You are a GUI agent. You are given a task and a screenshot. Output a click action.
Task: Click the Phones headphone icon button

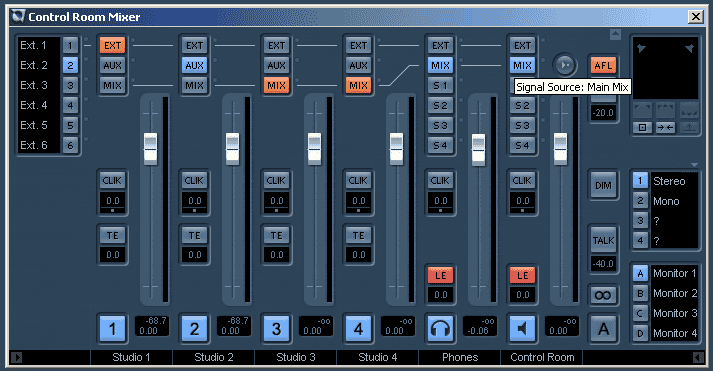point(440,328)
